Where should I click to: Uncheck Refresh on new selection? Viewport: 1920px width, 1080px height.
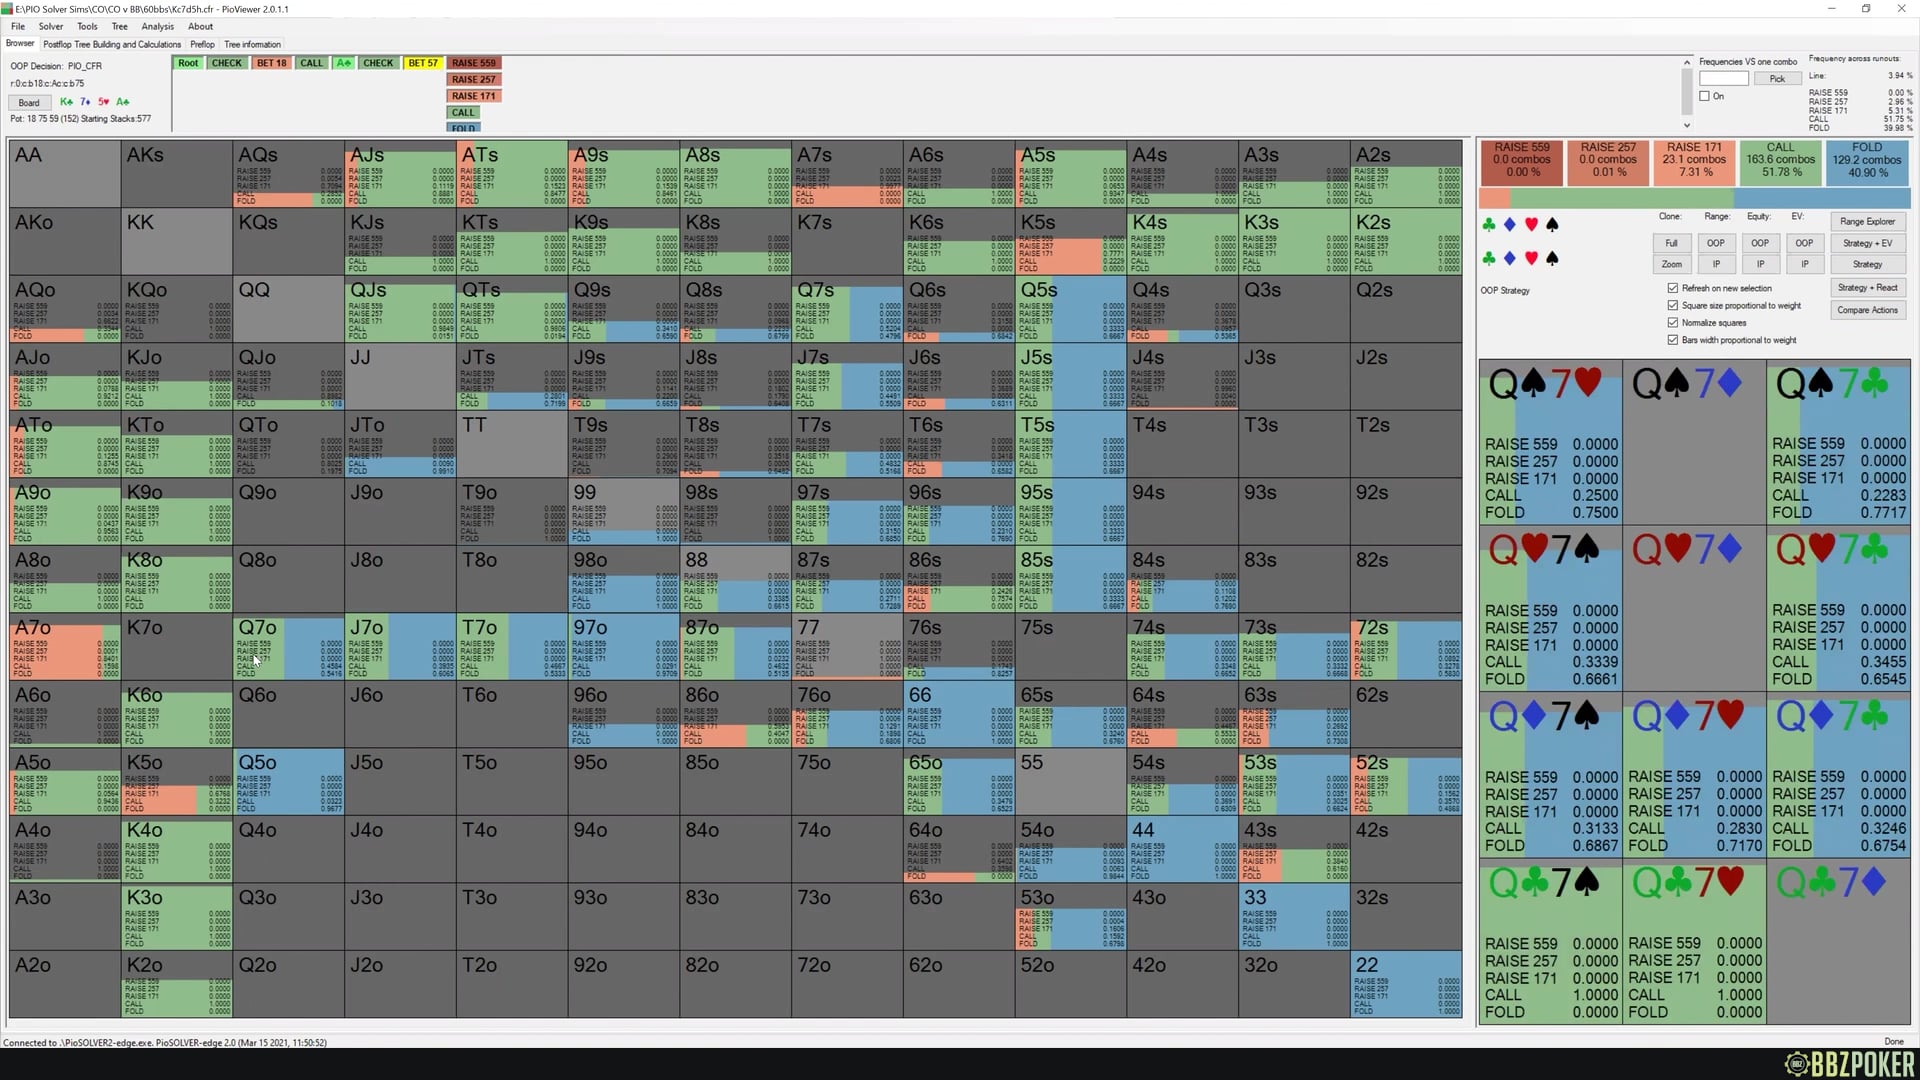click(x=1673, y=288)
